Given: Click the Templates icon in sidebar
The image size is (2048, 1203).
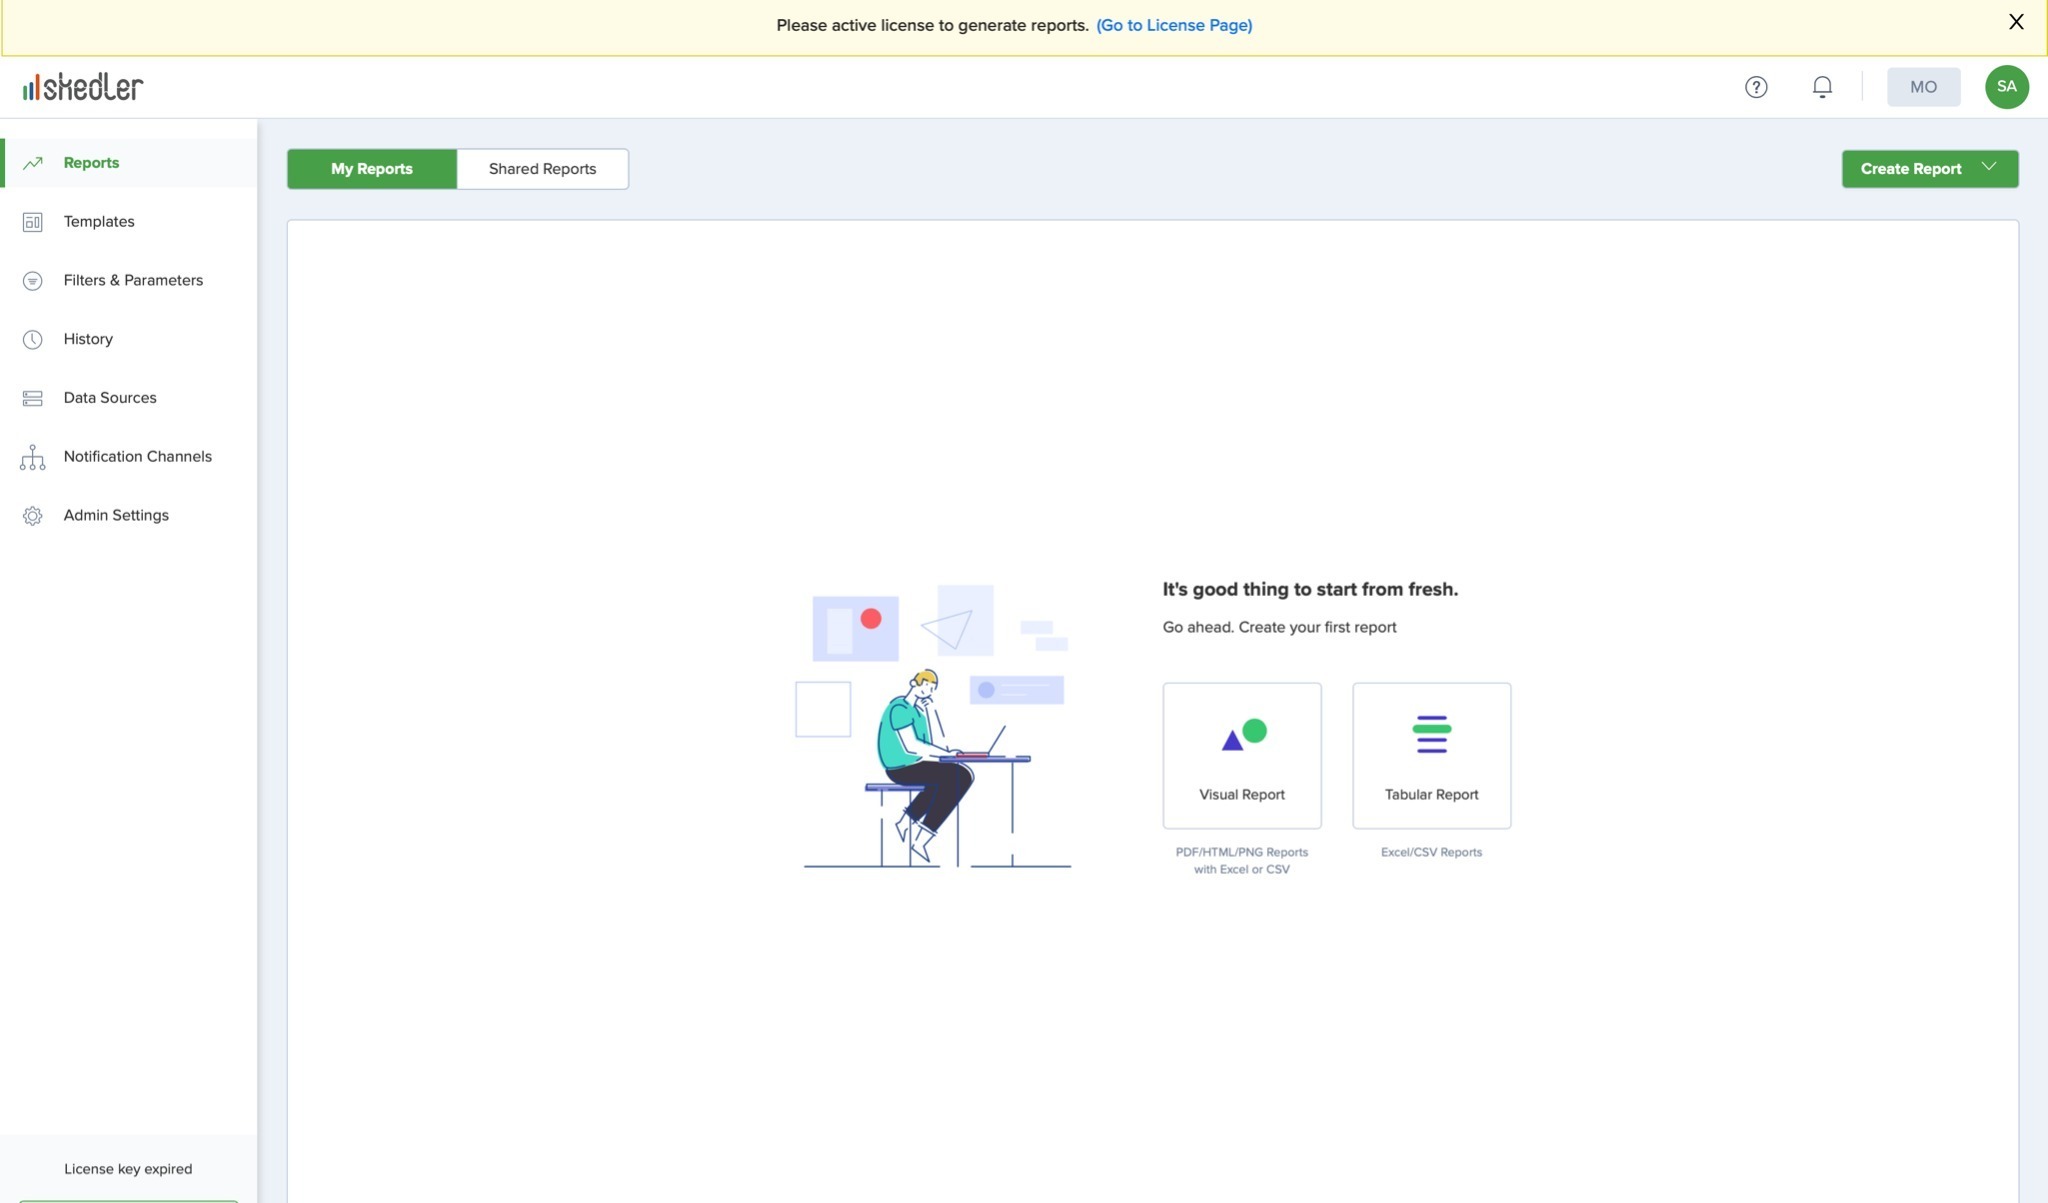Looking at the screenshot, I should [32, 222].
